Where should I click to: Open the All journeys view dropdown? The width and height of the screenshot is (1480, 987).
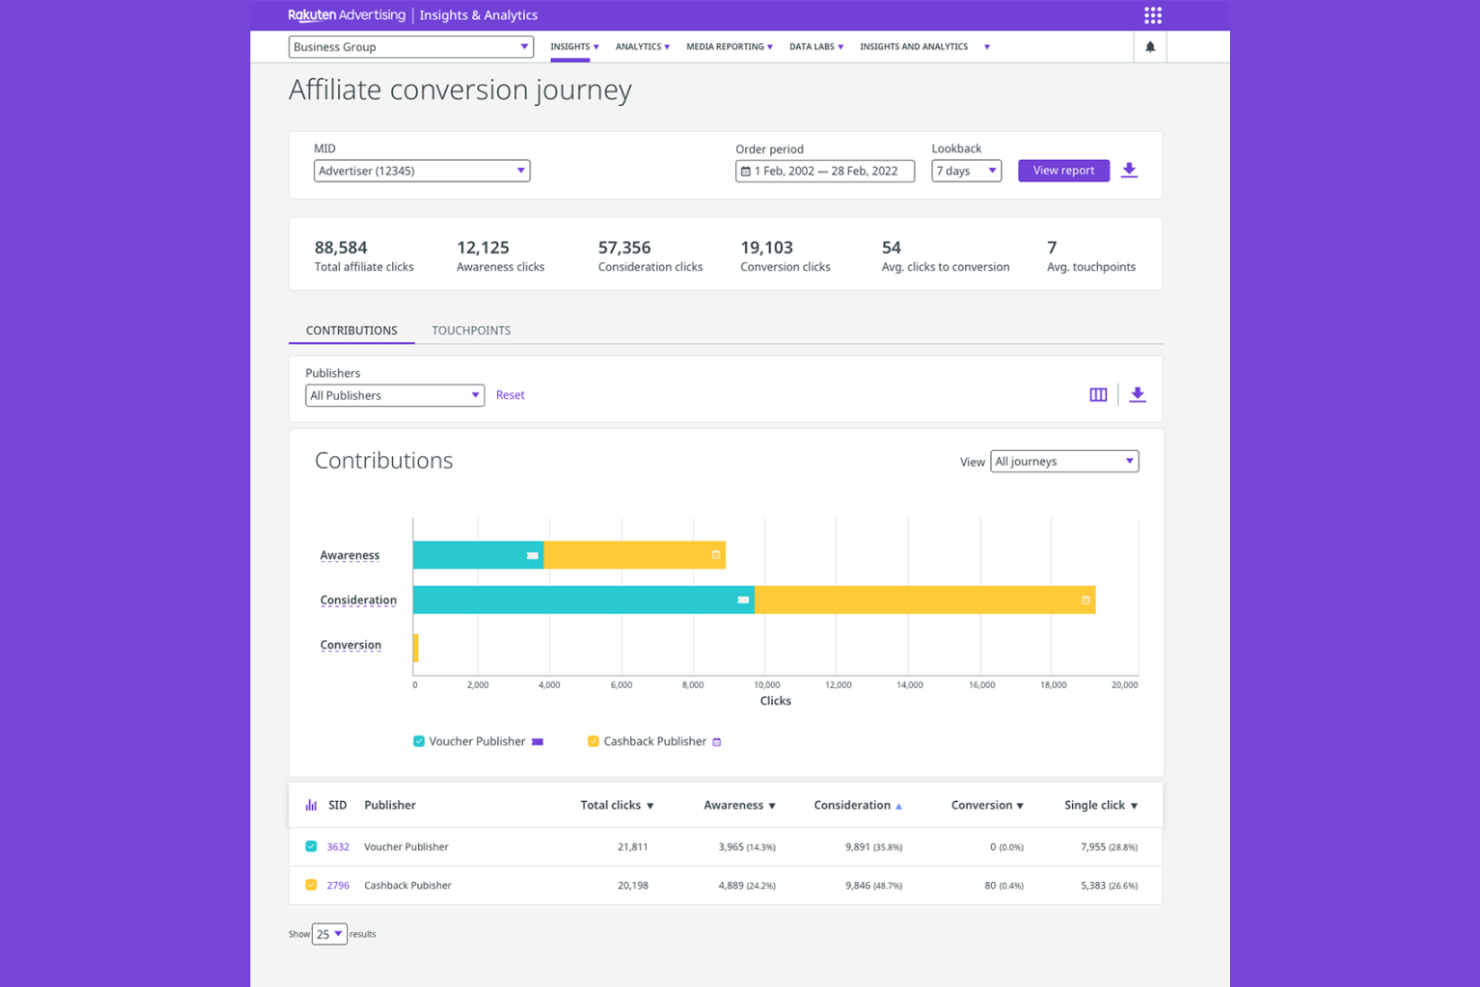[1064, 461]
